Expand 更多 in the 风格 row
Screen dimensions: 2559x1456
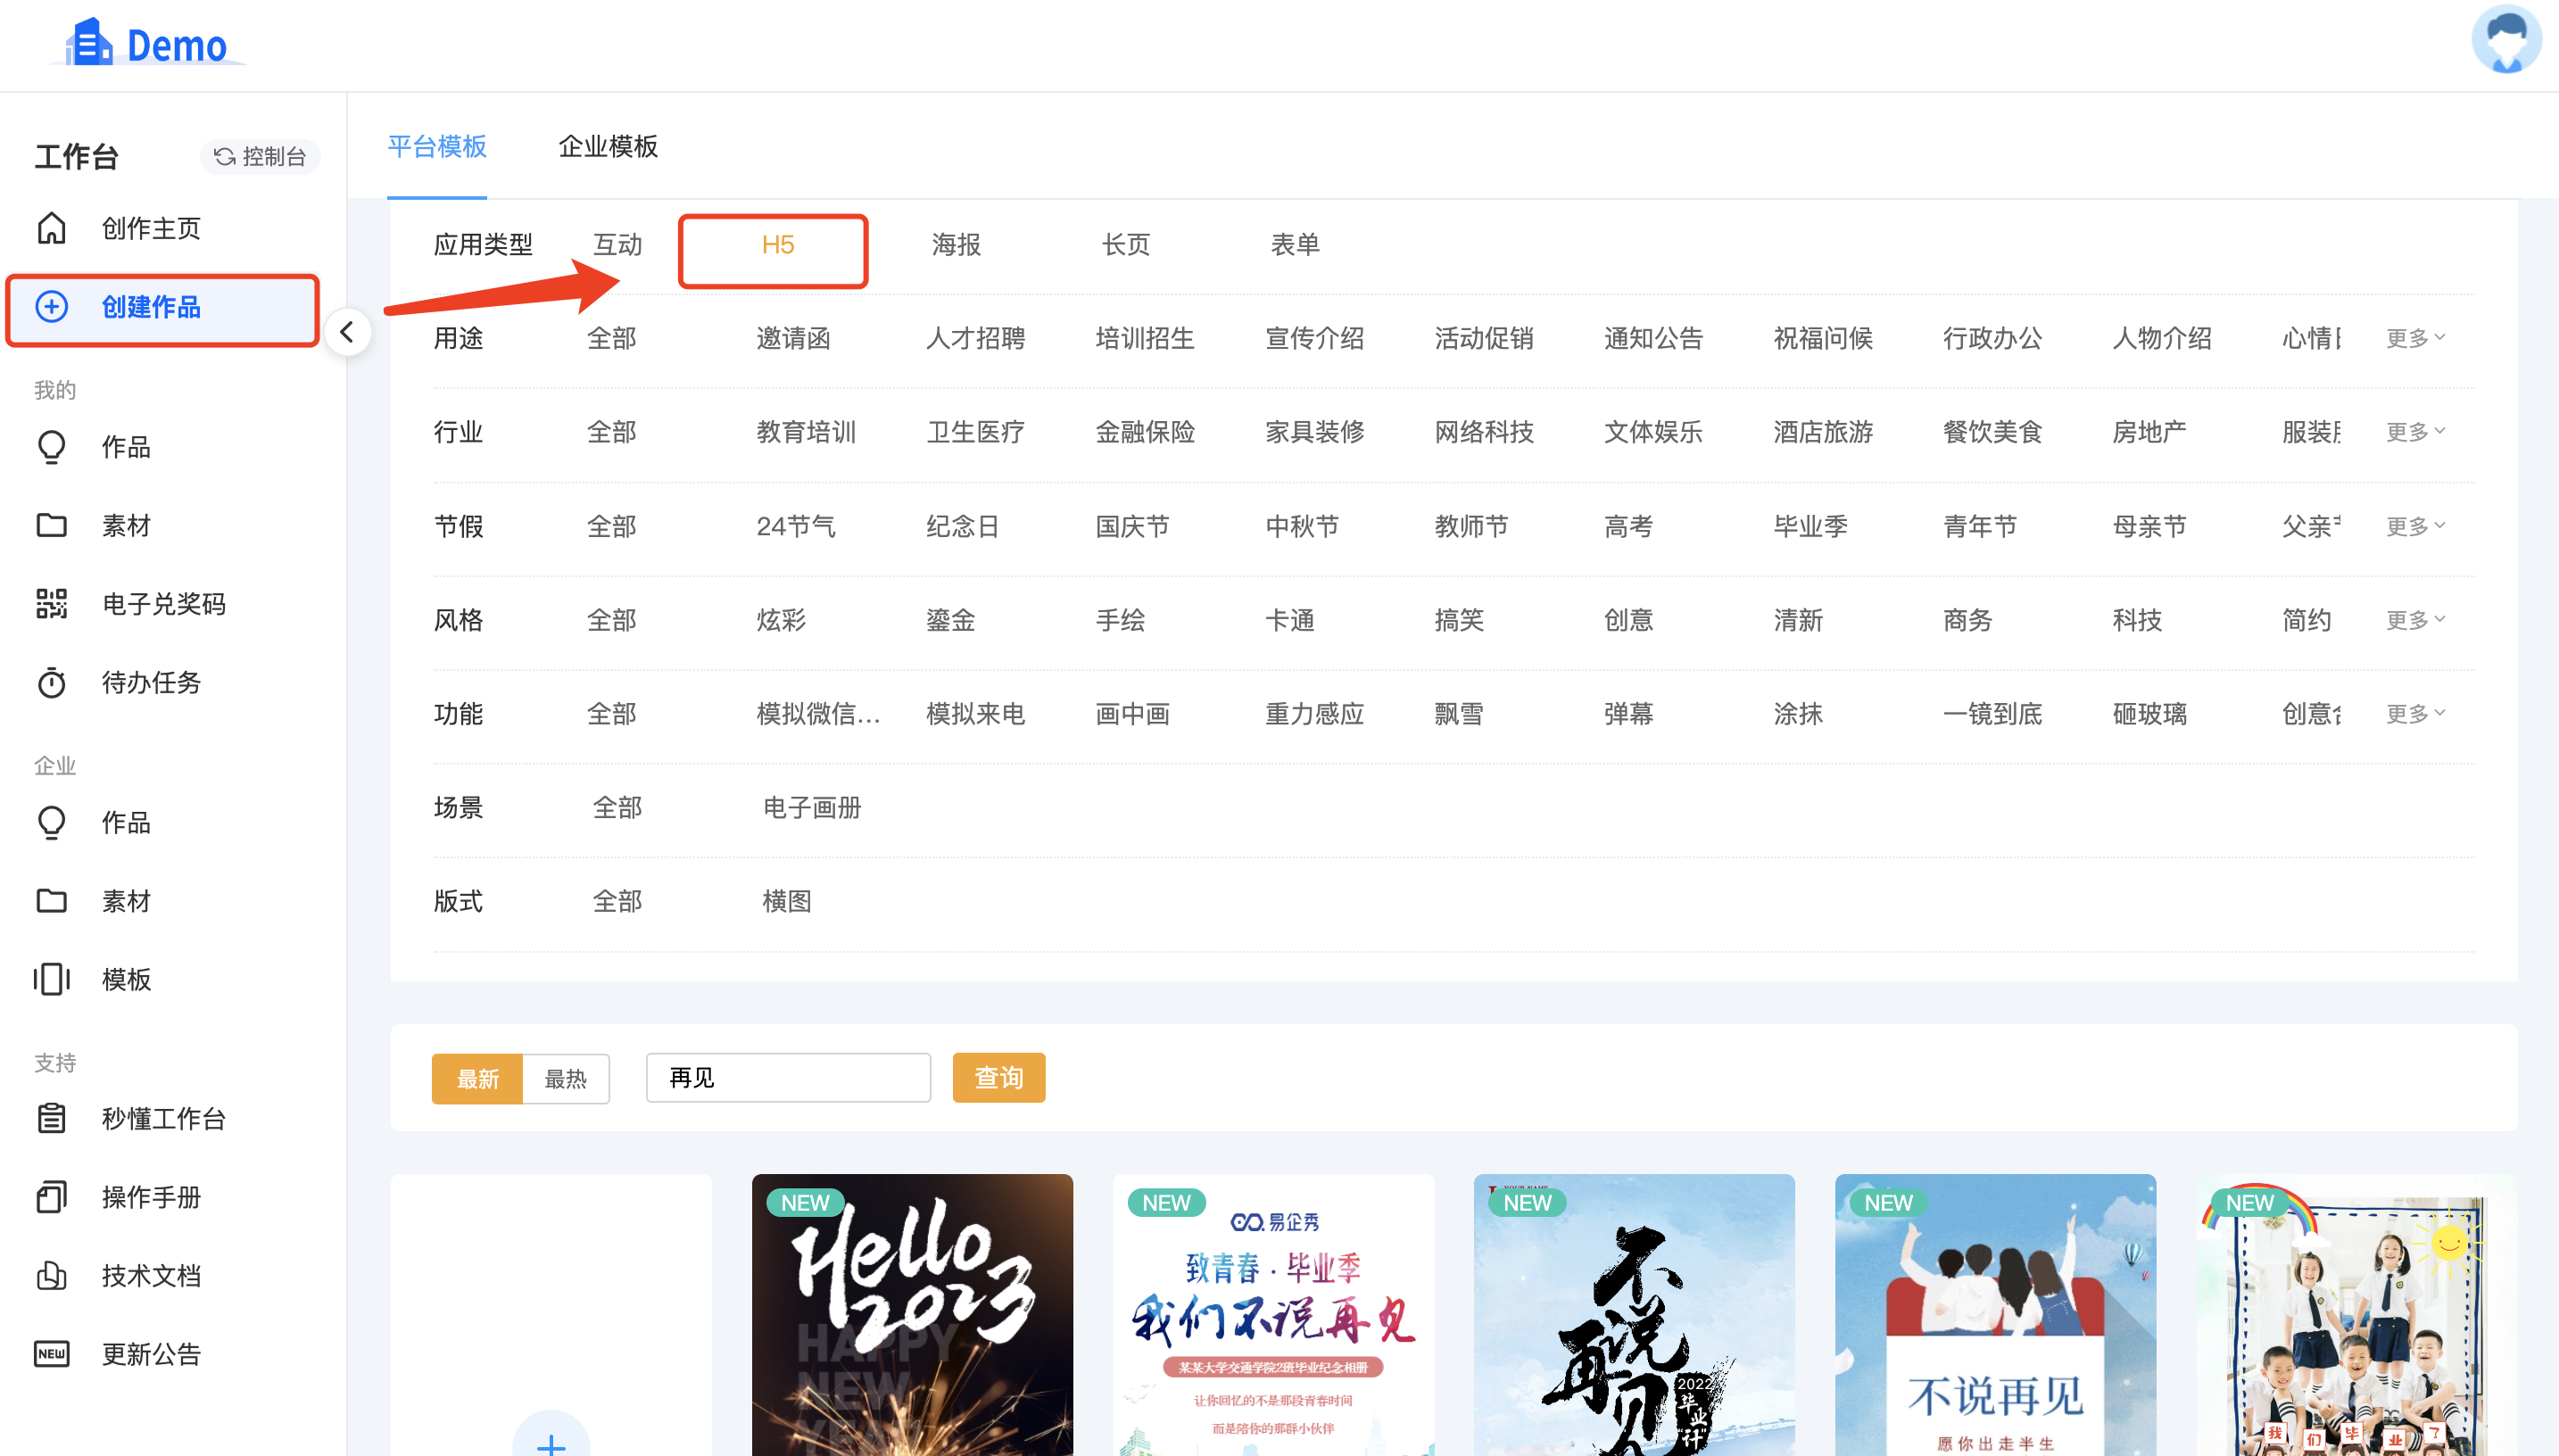2415,620
